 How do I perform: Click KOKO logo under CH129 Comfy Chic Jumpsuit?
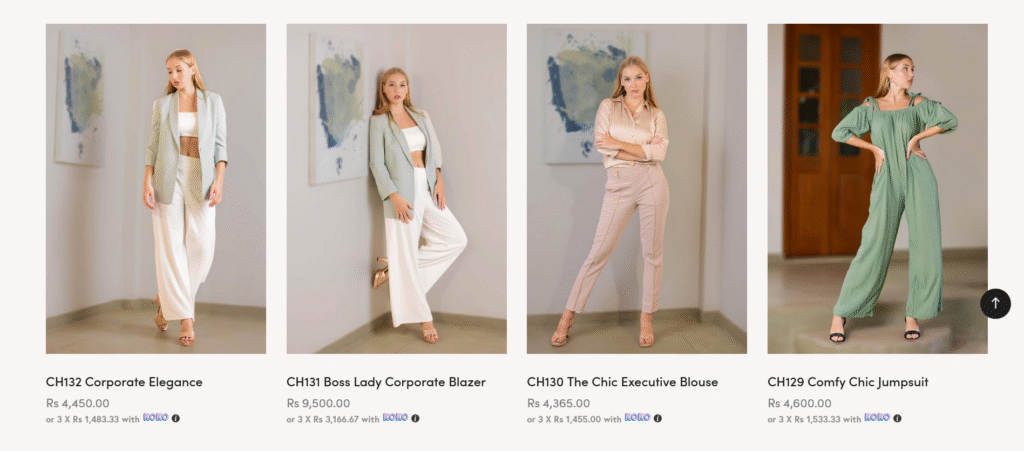point(877,418)
